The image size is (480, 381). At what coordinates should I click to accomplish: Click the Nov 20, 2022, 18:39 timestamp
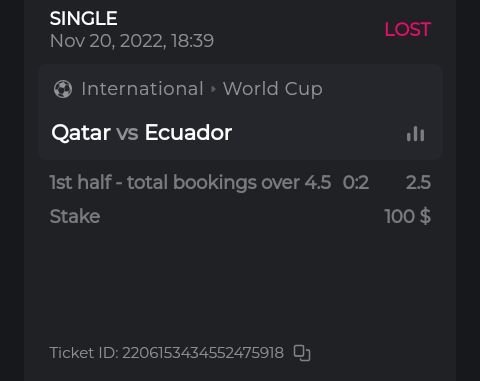pyautogui.click(x=132, y=41)
